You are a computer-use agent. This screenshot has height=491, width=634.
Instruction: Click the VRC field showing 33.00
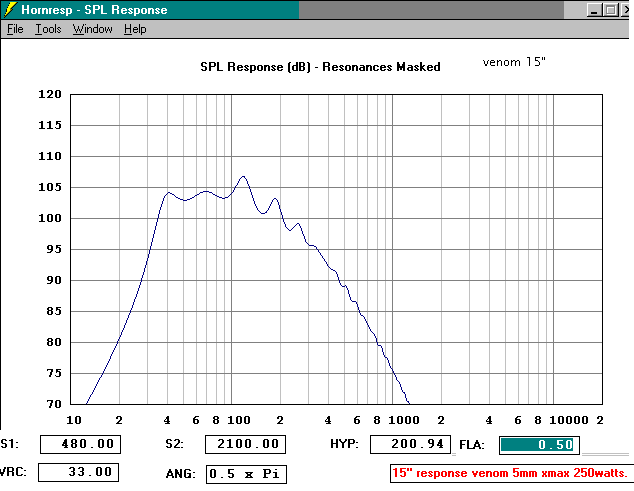click(x=78, y=472)
